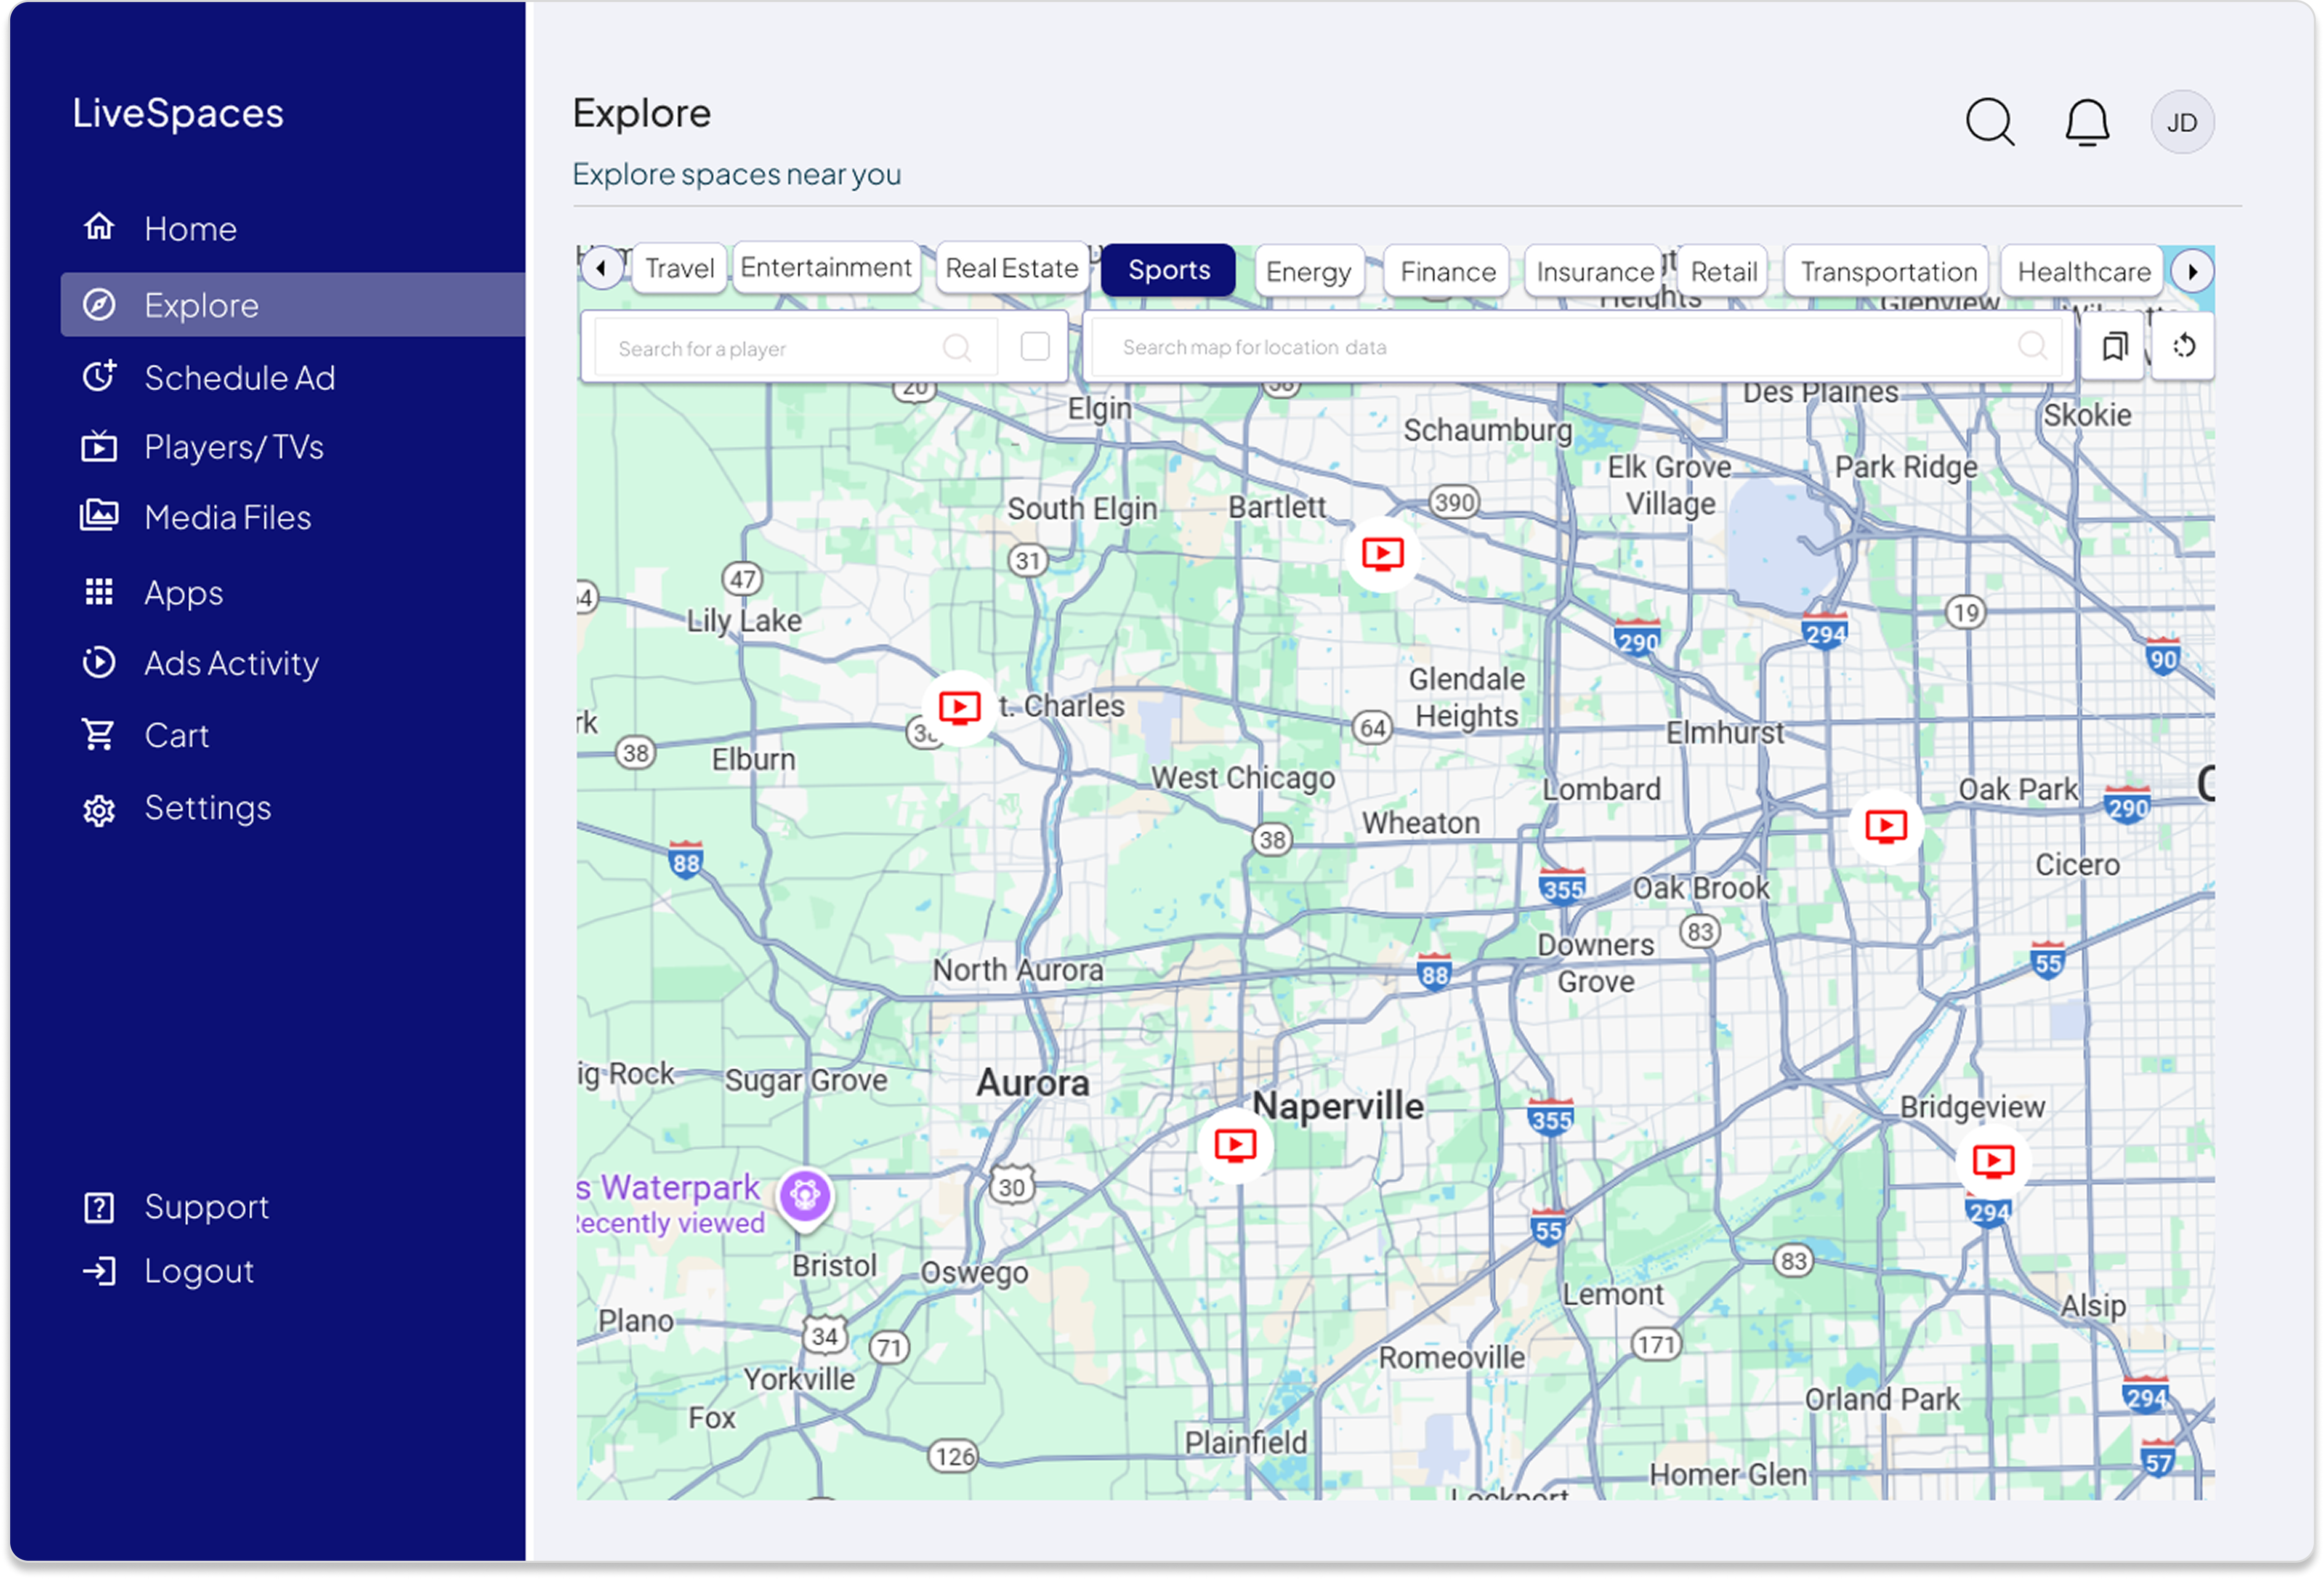
Task: Select the Travel category chip
Action: click(679, 268)
